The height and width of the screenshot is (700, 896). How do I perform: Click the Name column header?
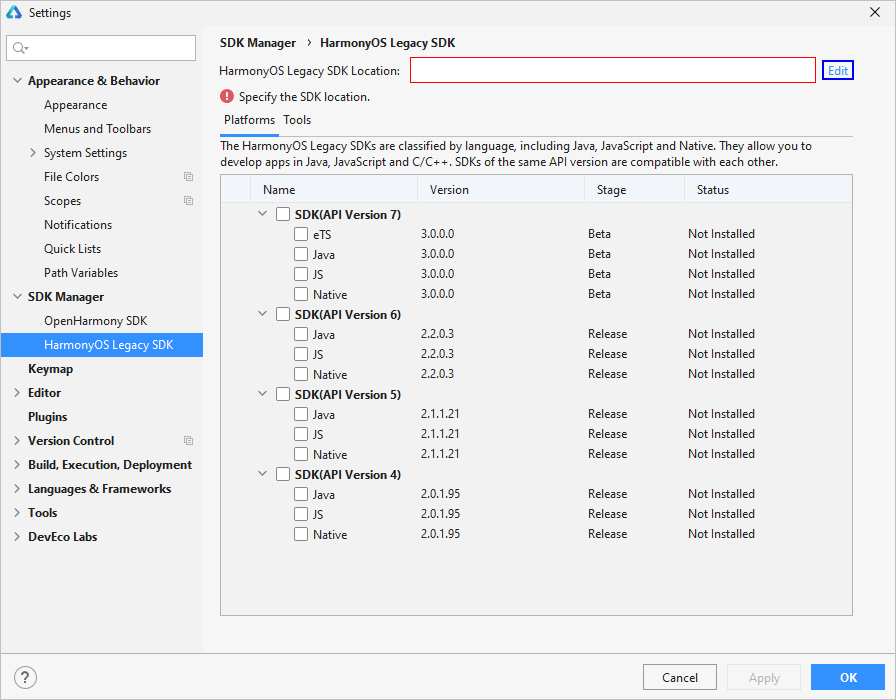point(334,189)
